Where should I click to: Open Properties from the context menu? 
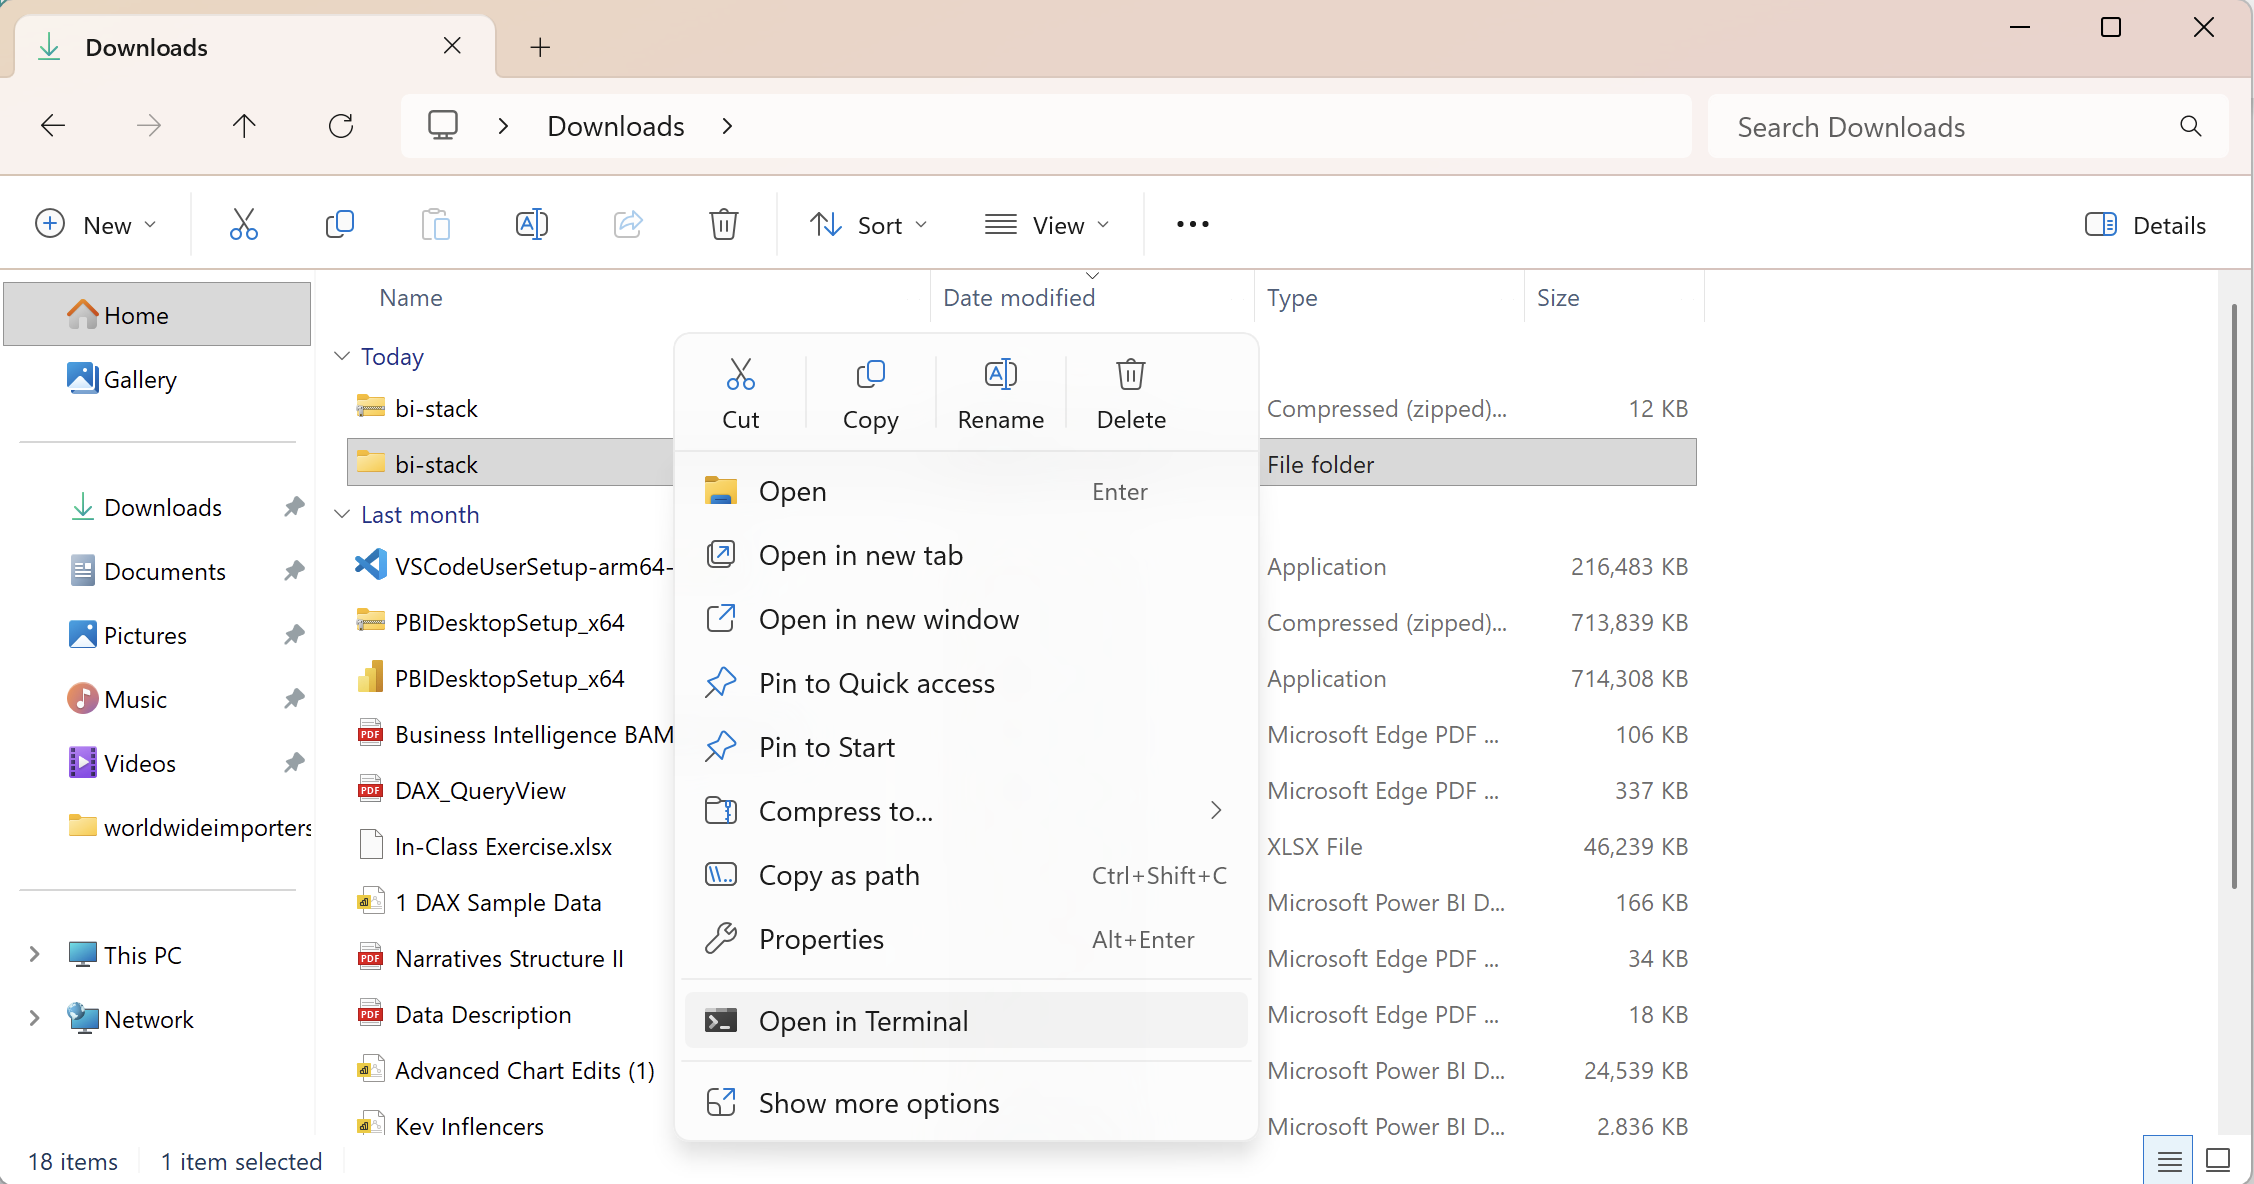click(x=966, y=939)
